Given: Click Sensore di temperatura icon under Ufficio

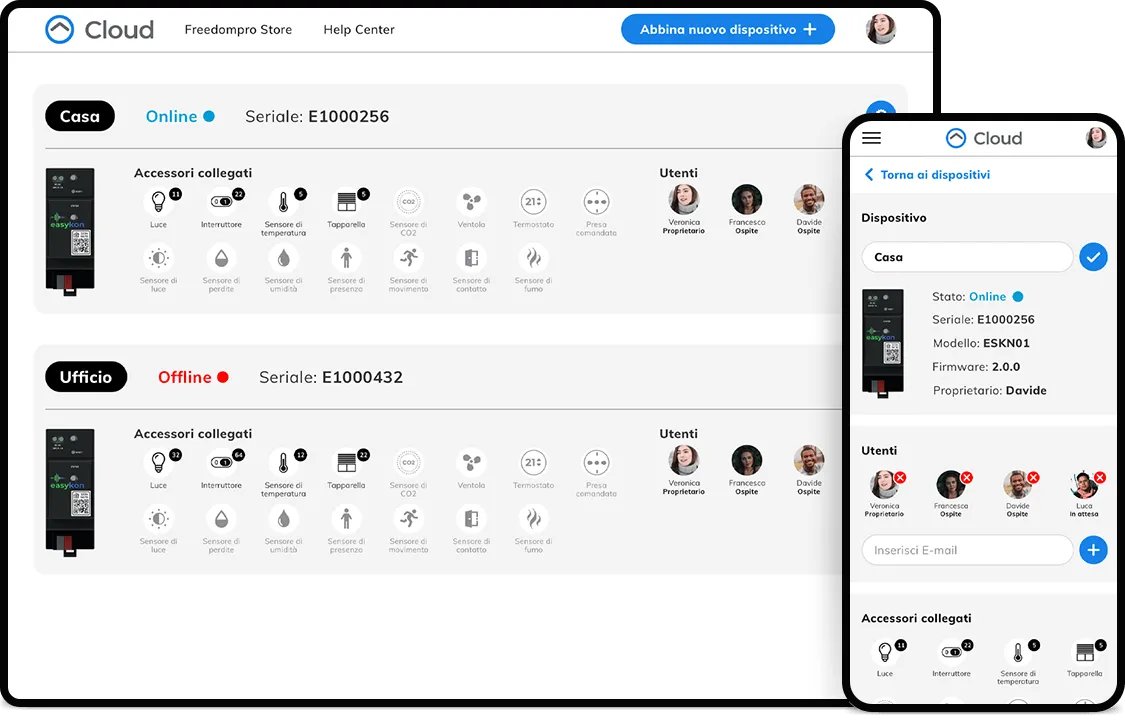Looking at the screenshot, I should click(283, 463).
